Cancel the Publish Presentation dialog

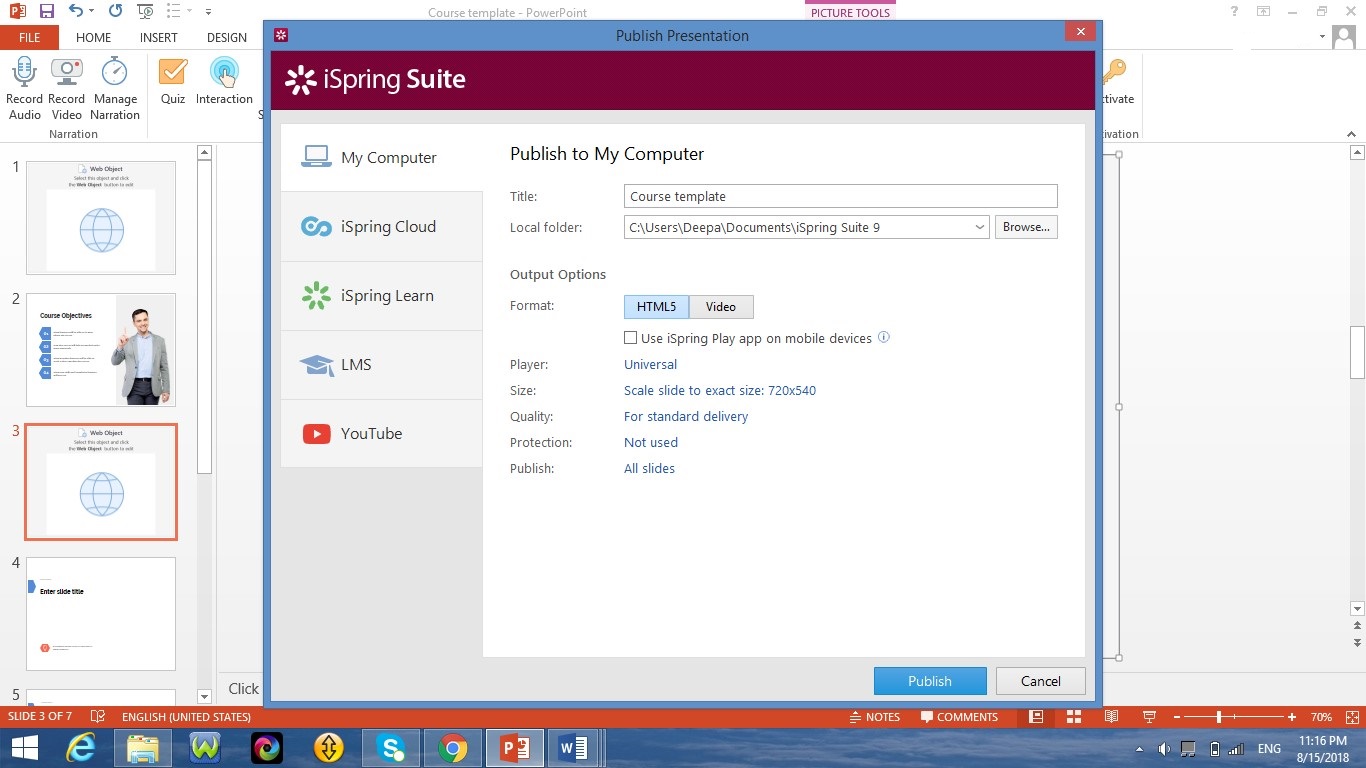click(x=1041, y=681)
